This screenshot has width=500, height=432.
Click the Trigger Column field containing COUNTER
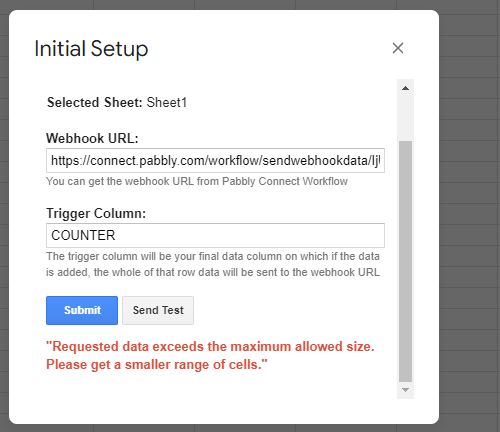[215, 235]
